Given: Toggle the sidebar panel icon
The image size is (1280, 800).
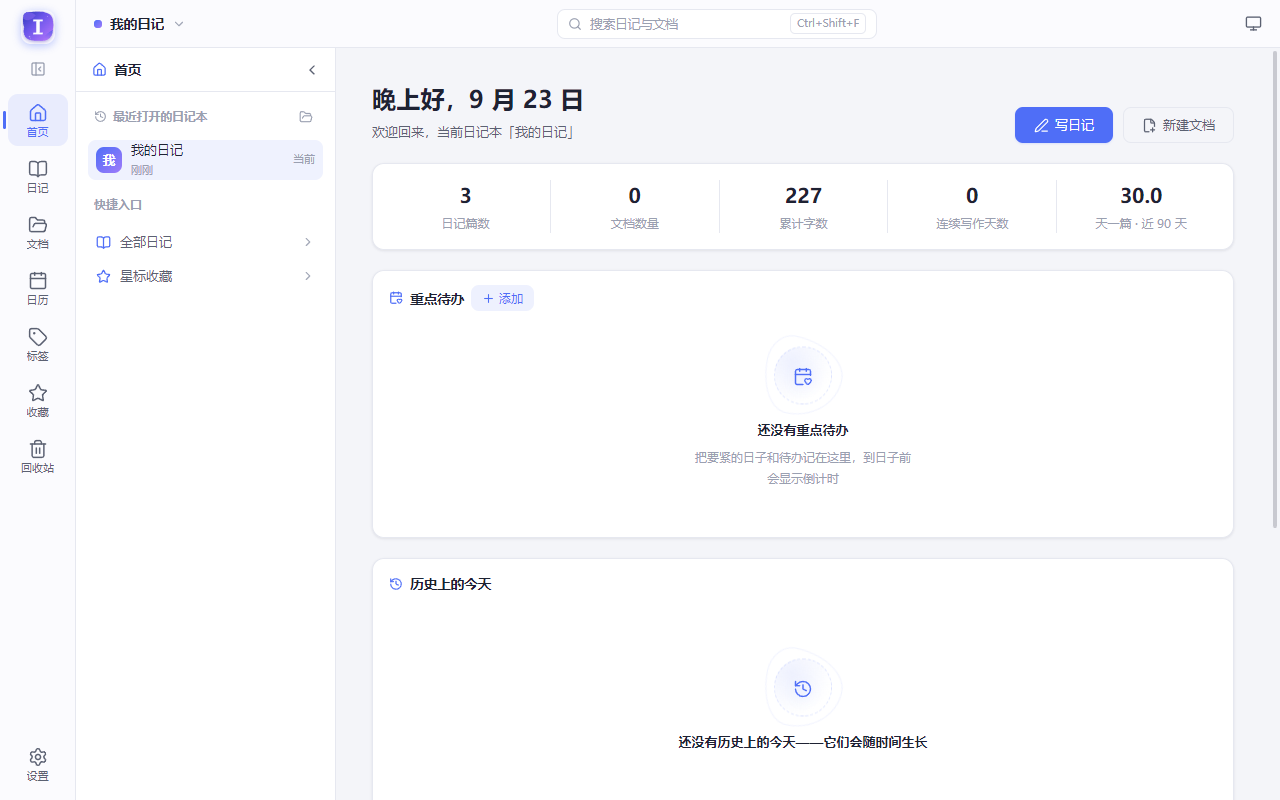Looking at the screenshot, I should [38, 69].
